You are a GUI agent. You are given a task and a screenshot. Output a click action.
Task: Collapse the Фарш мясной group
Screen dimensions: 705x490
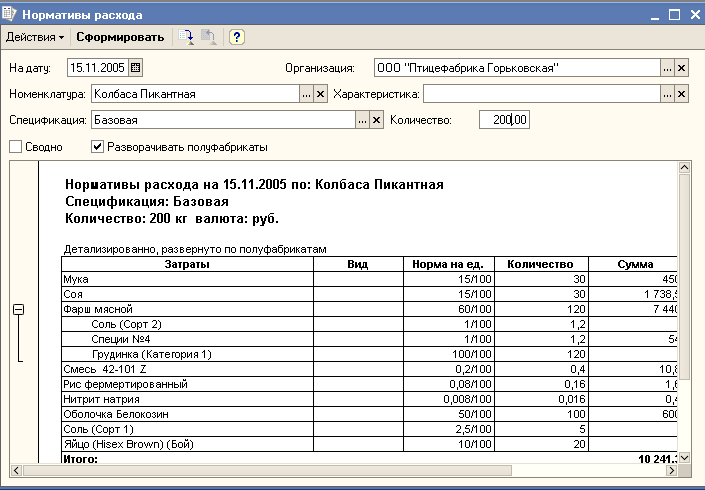(x=18, y=309)
